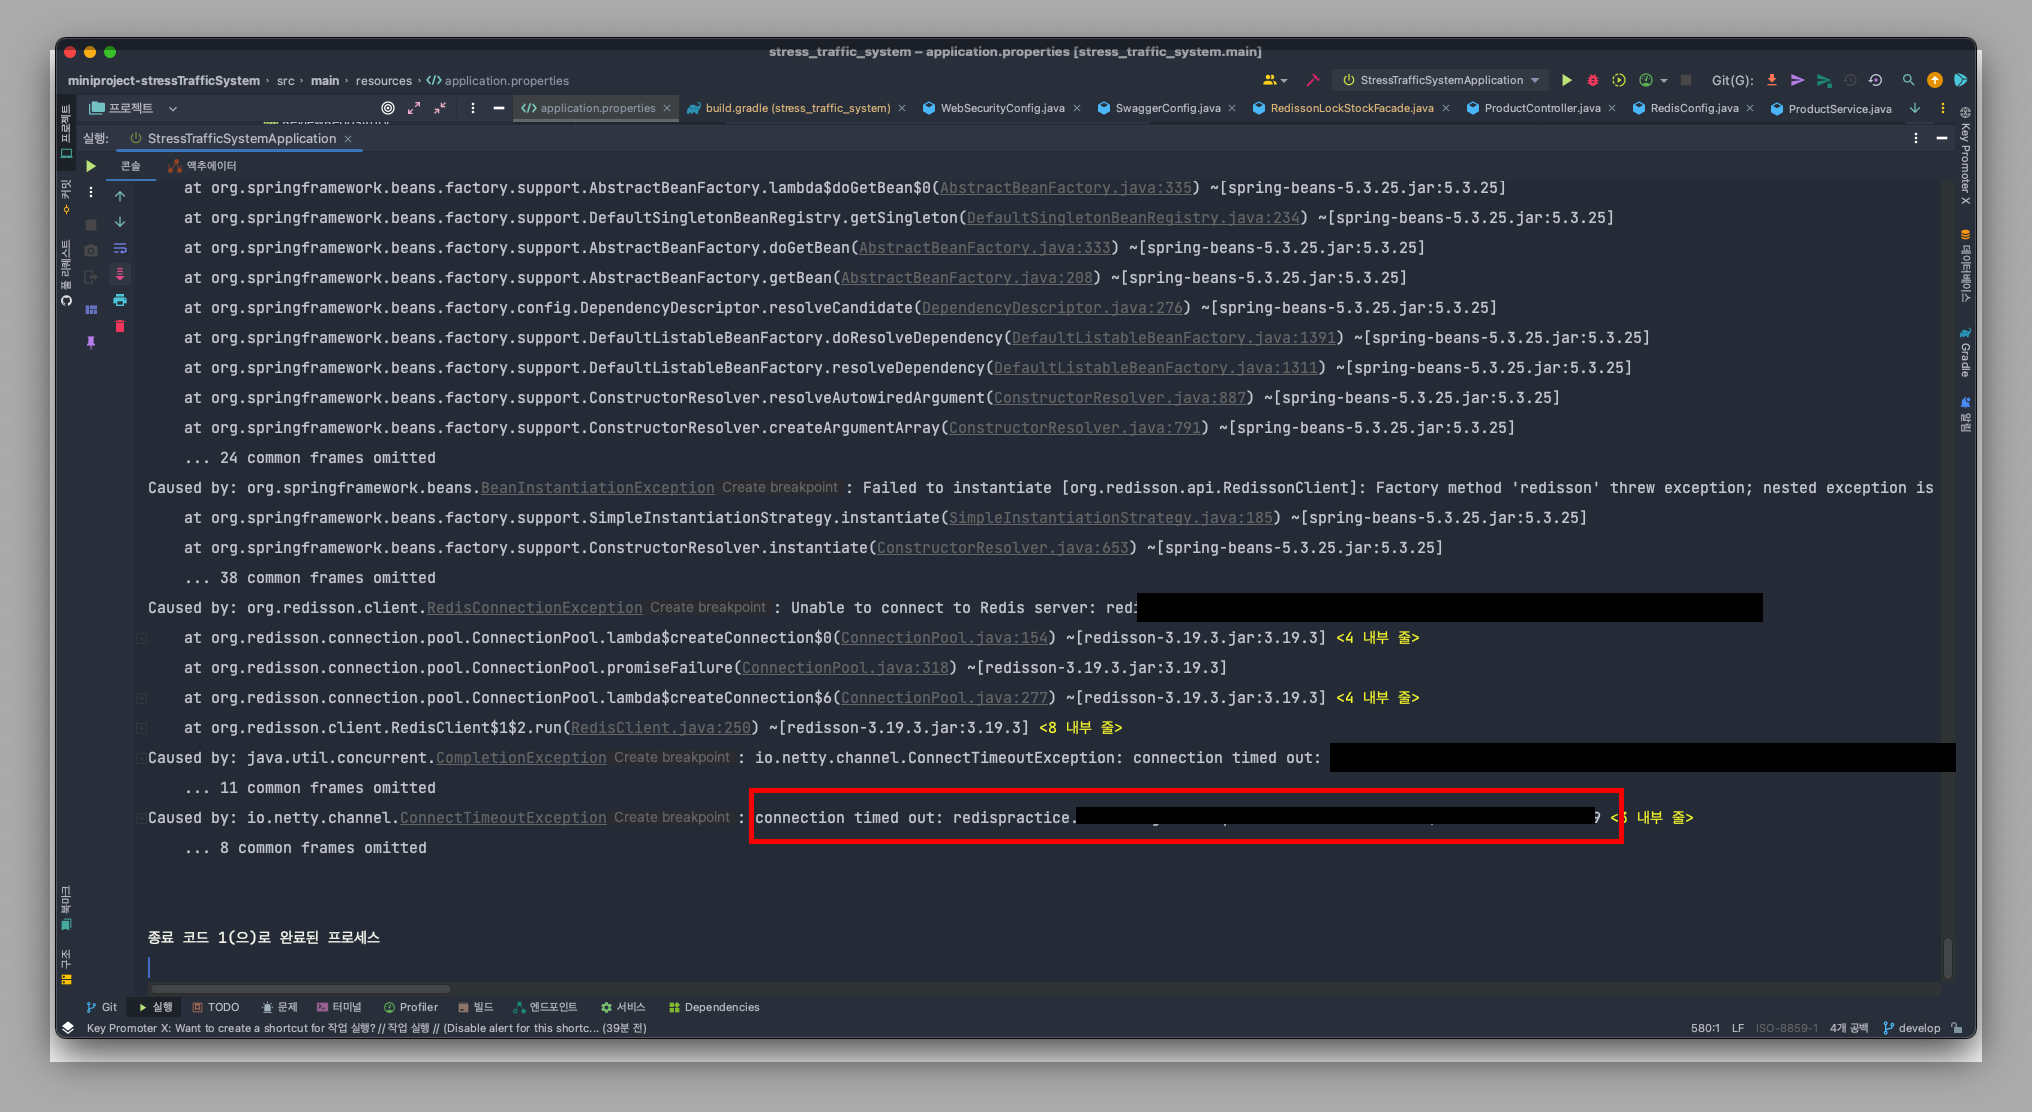The image size is (2032, 1112).
Task: Start debugging with the red bug icon
Action: (x=1592, y=80)
